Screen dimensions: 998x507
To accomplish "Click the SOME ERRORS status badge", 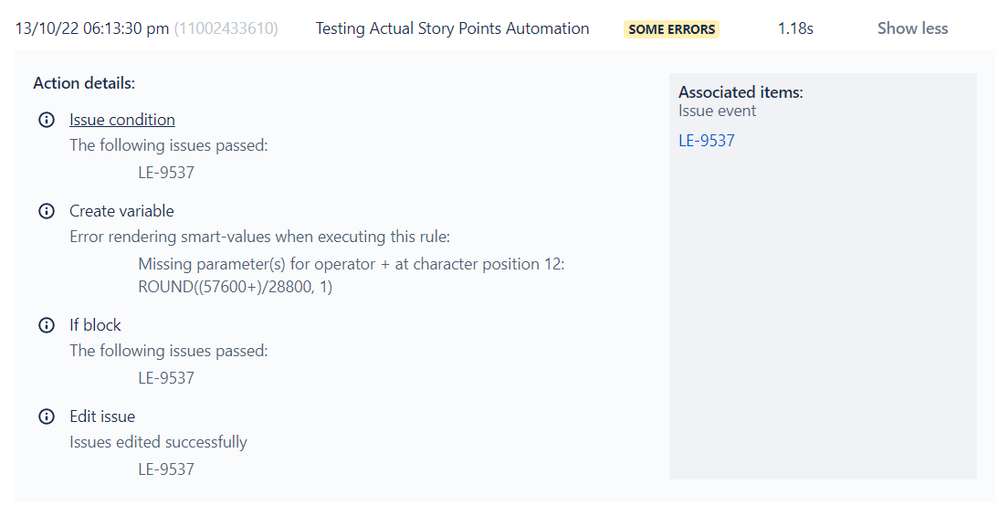I will coord(671,30).
